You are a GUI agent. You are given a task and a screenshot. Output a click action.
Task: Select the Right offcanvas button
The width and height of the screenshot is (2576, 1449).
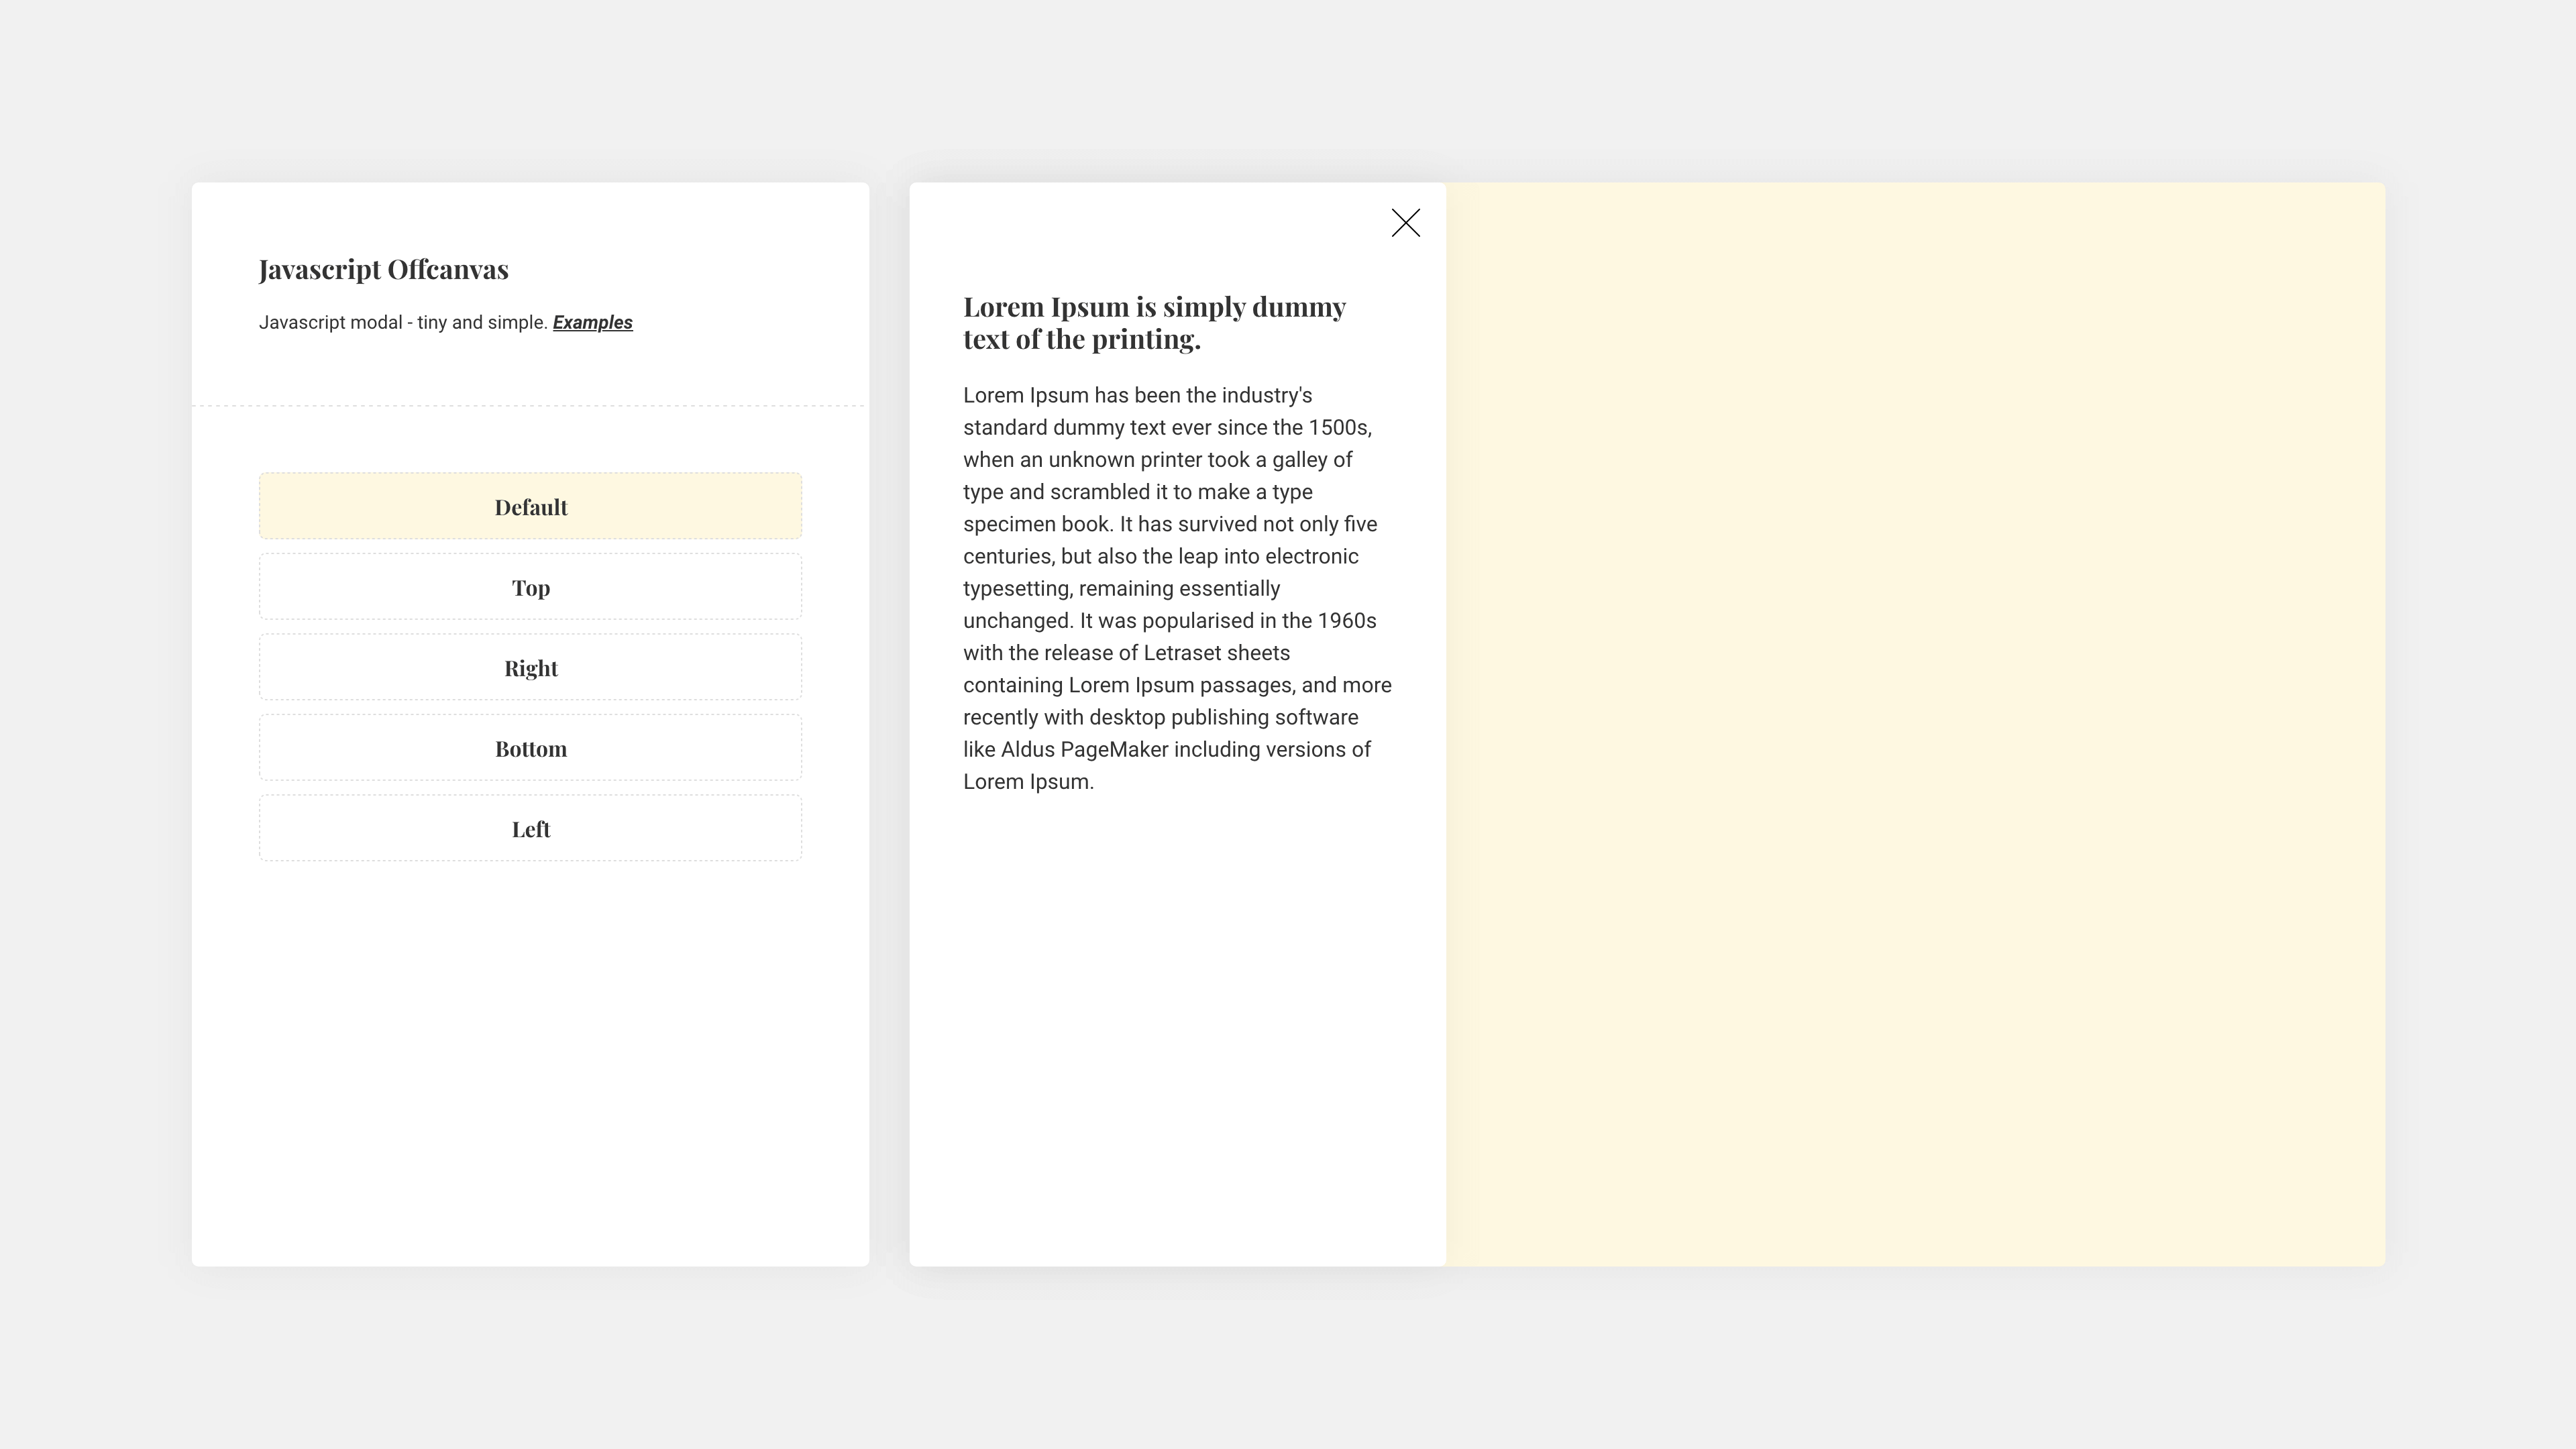530,668
